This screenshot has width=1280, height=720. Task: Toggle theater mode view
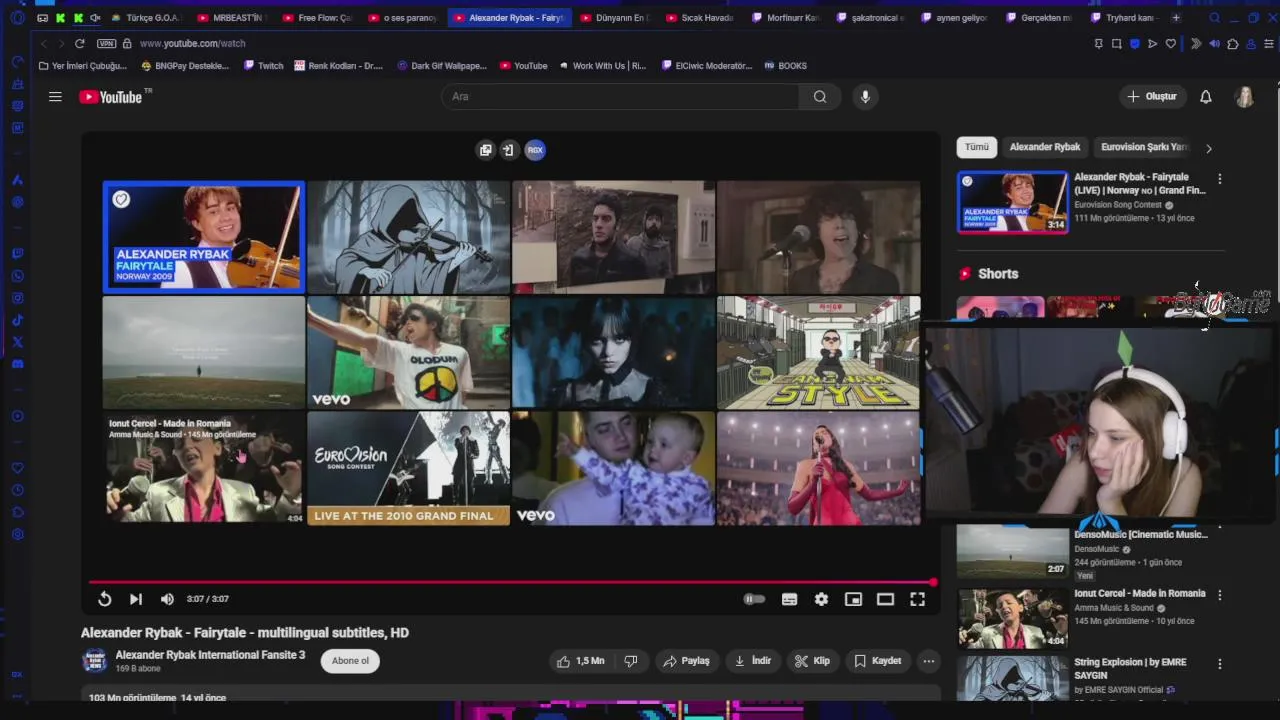[x=885, y=599]
